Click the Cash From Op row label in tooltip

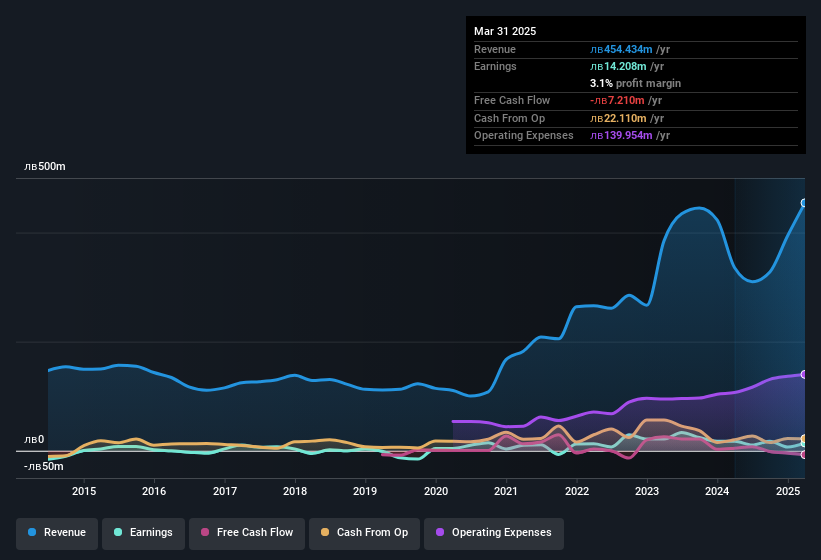tap(509, 118)
